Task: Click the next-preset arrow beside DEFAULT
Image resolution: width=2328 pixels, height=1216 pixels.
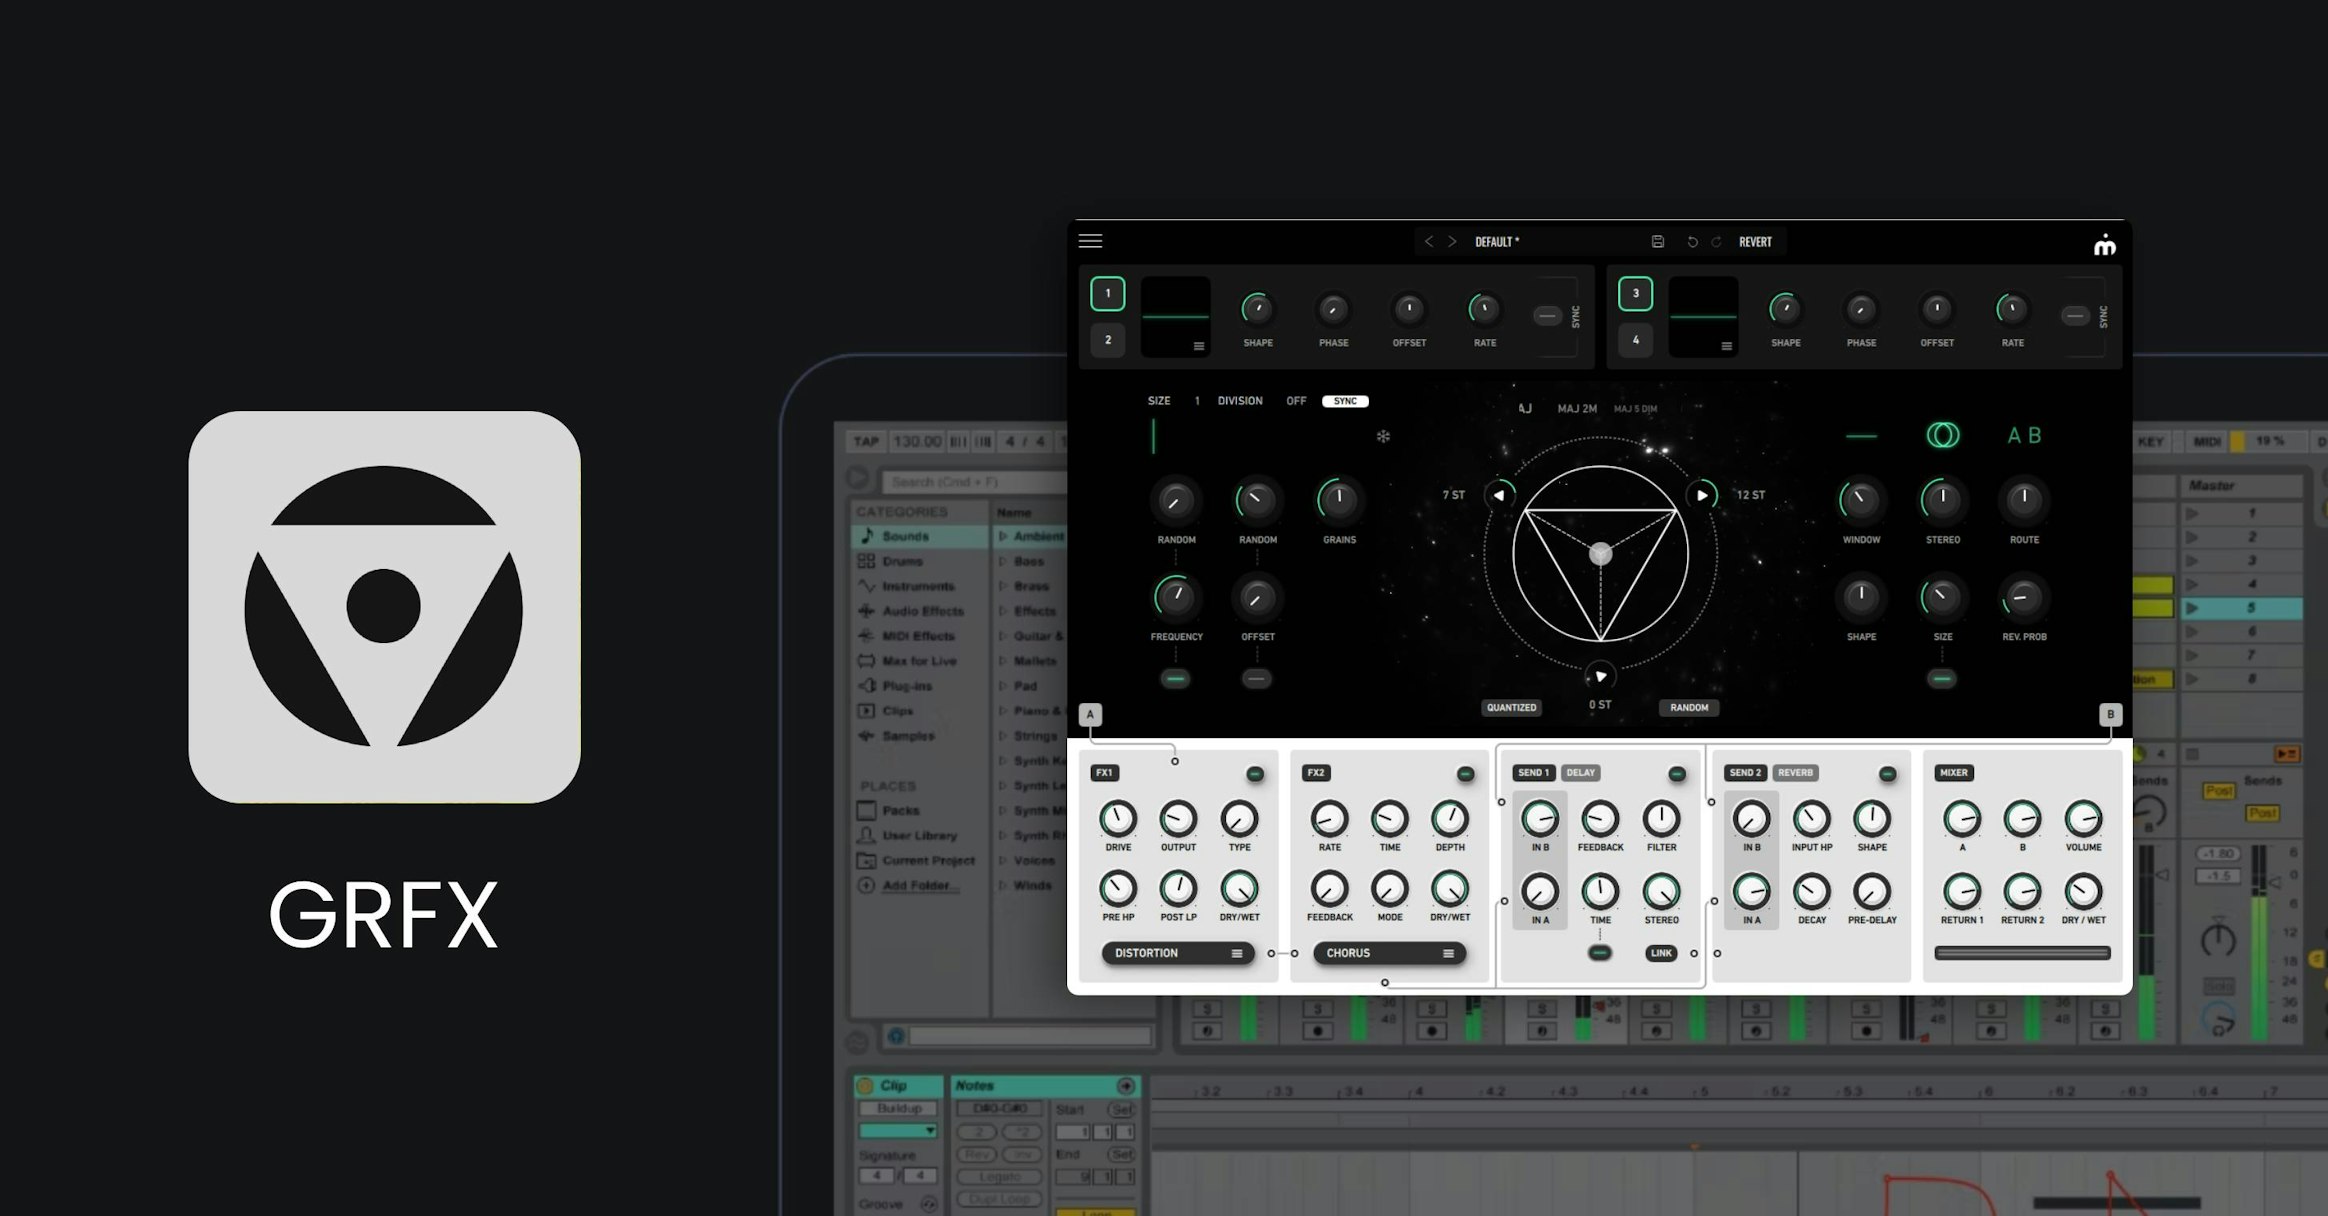Action: [x=1452, y=241]
